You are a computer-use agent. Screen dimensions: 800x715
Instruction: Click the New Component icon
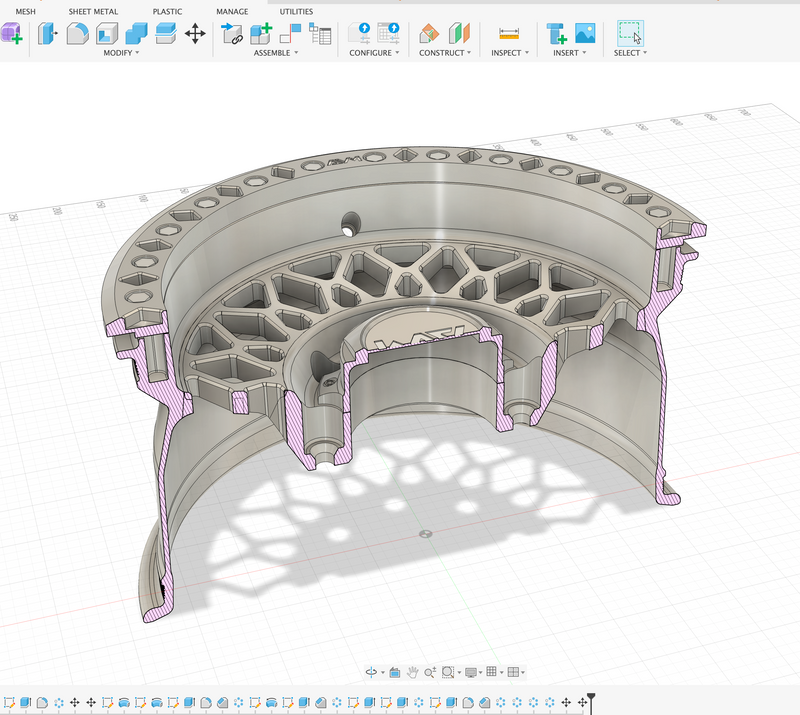[261, 34]
